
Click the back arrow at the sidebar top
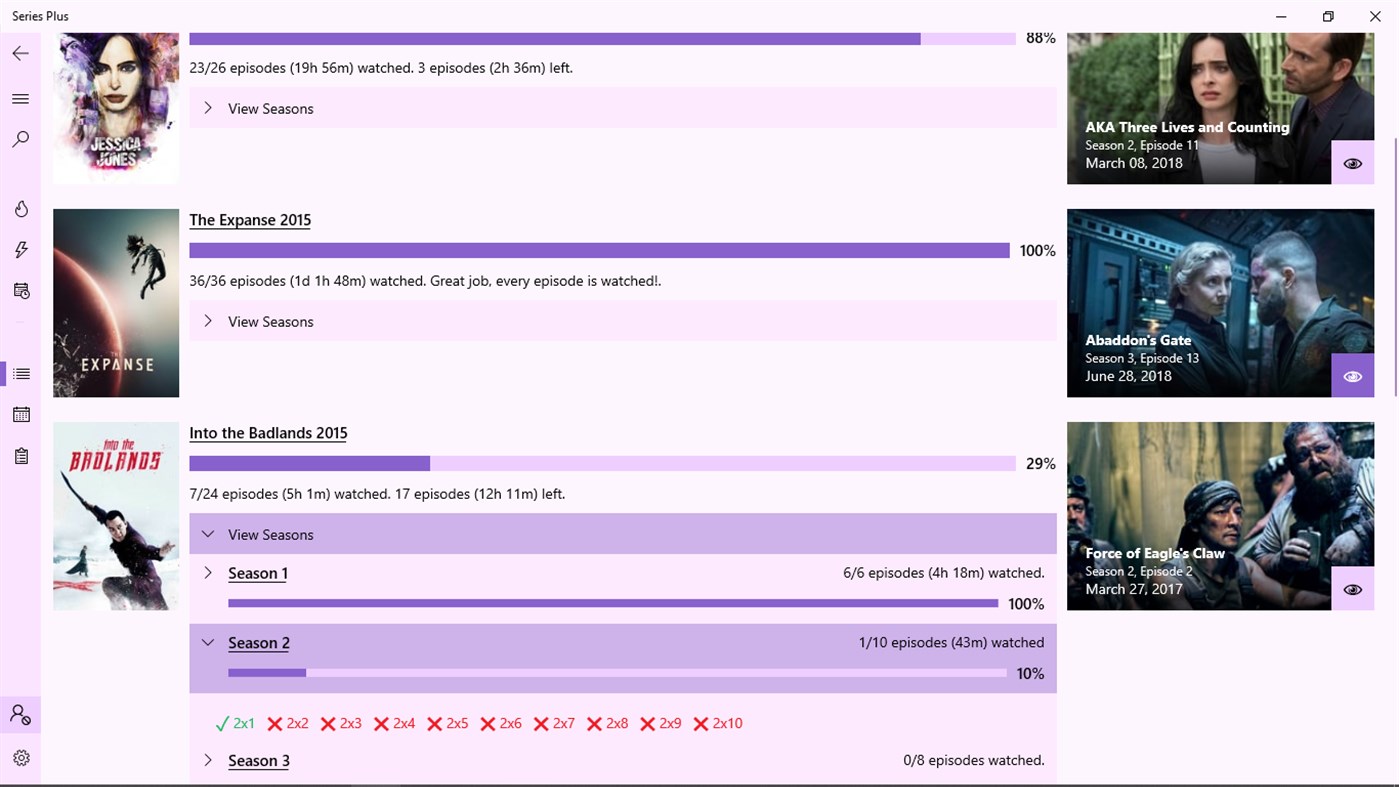(x=20, y=53)
